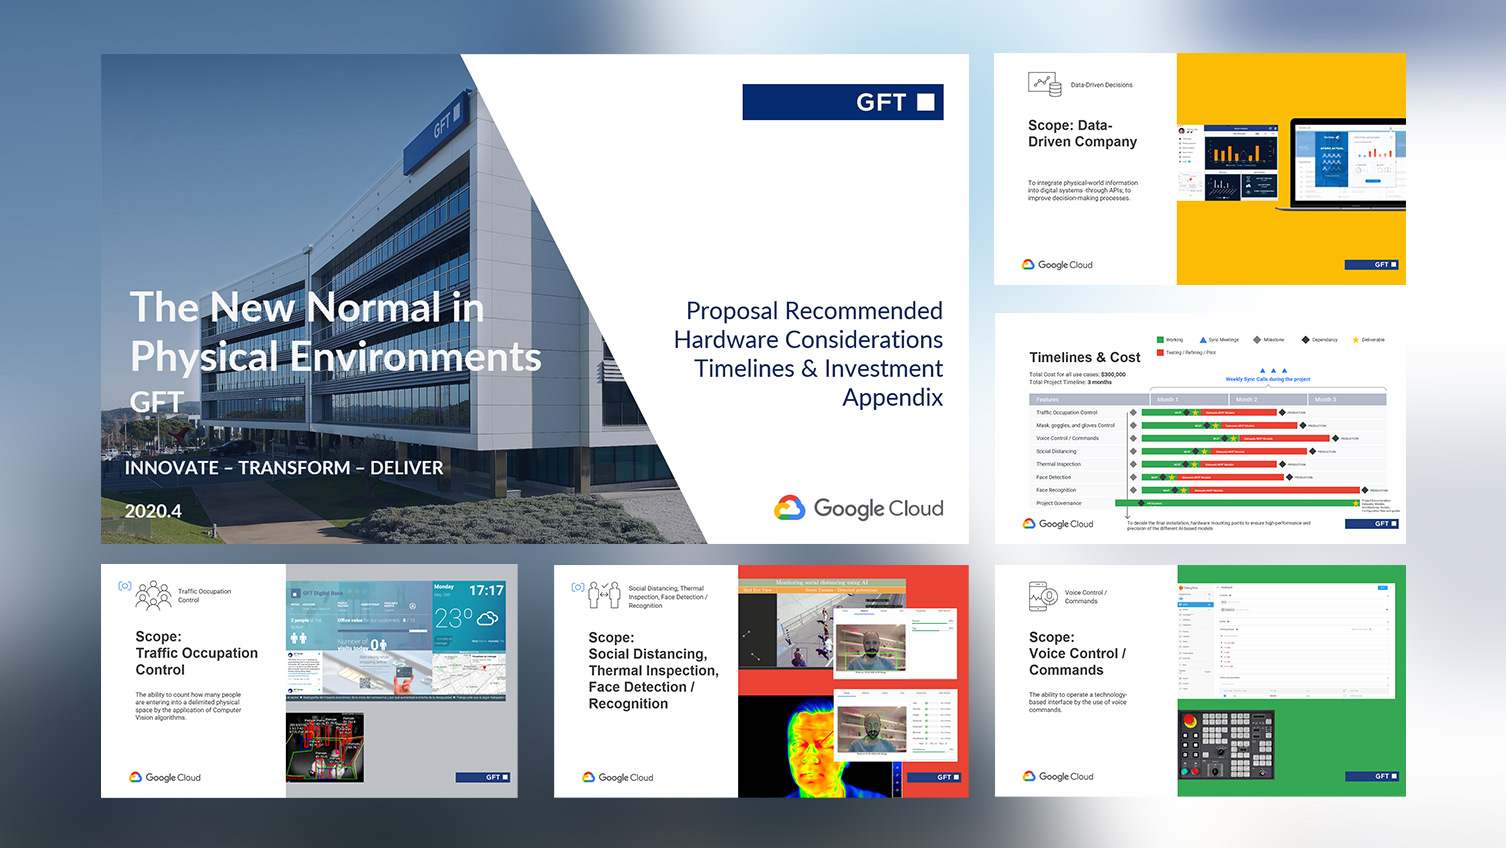Select 'Hardware Considerations' agenda line
1506x848 pixels.
(808, 340)
